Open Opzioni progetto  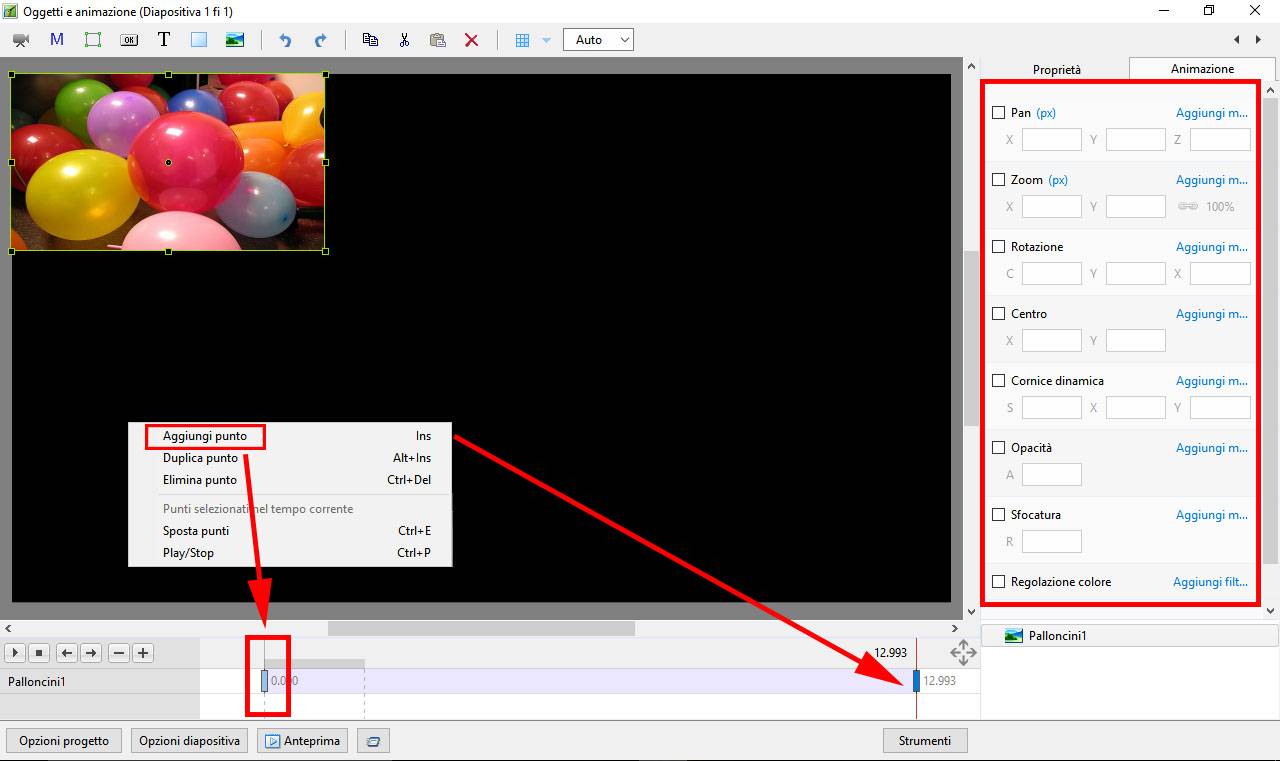click(64, 741)
